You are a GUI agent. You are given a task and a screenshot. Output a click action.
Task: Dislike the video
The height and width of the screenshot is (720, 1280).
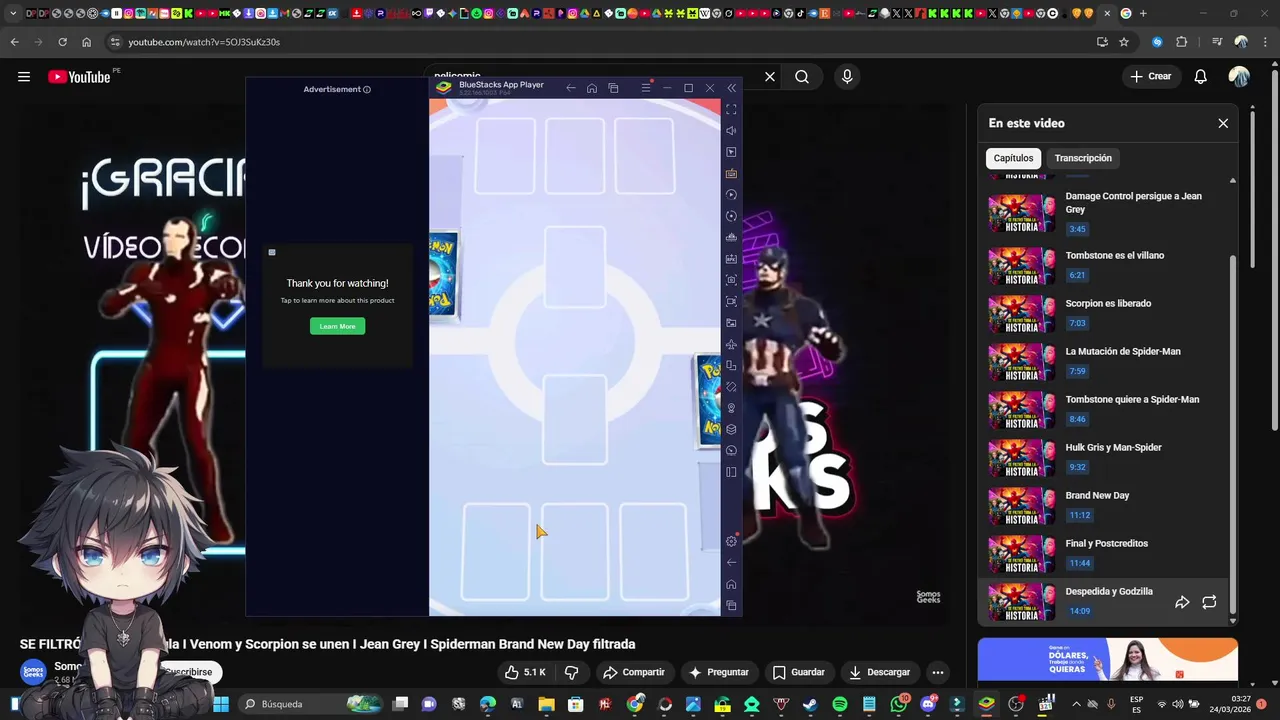coord(572,672)
